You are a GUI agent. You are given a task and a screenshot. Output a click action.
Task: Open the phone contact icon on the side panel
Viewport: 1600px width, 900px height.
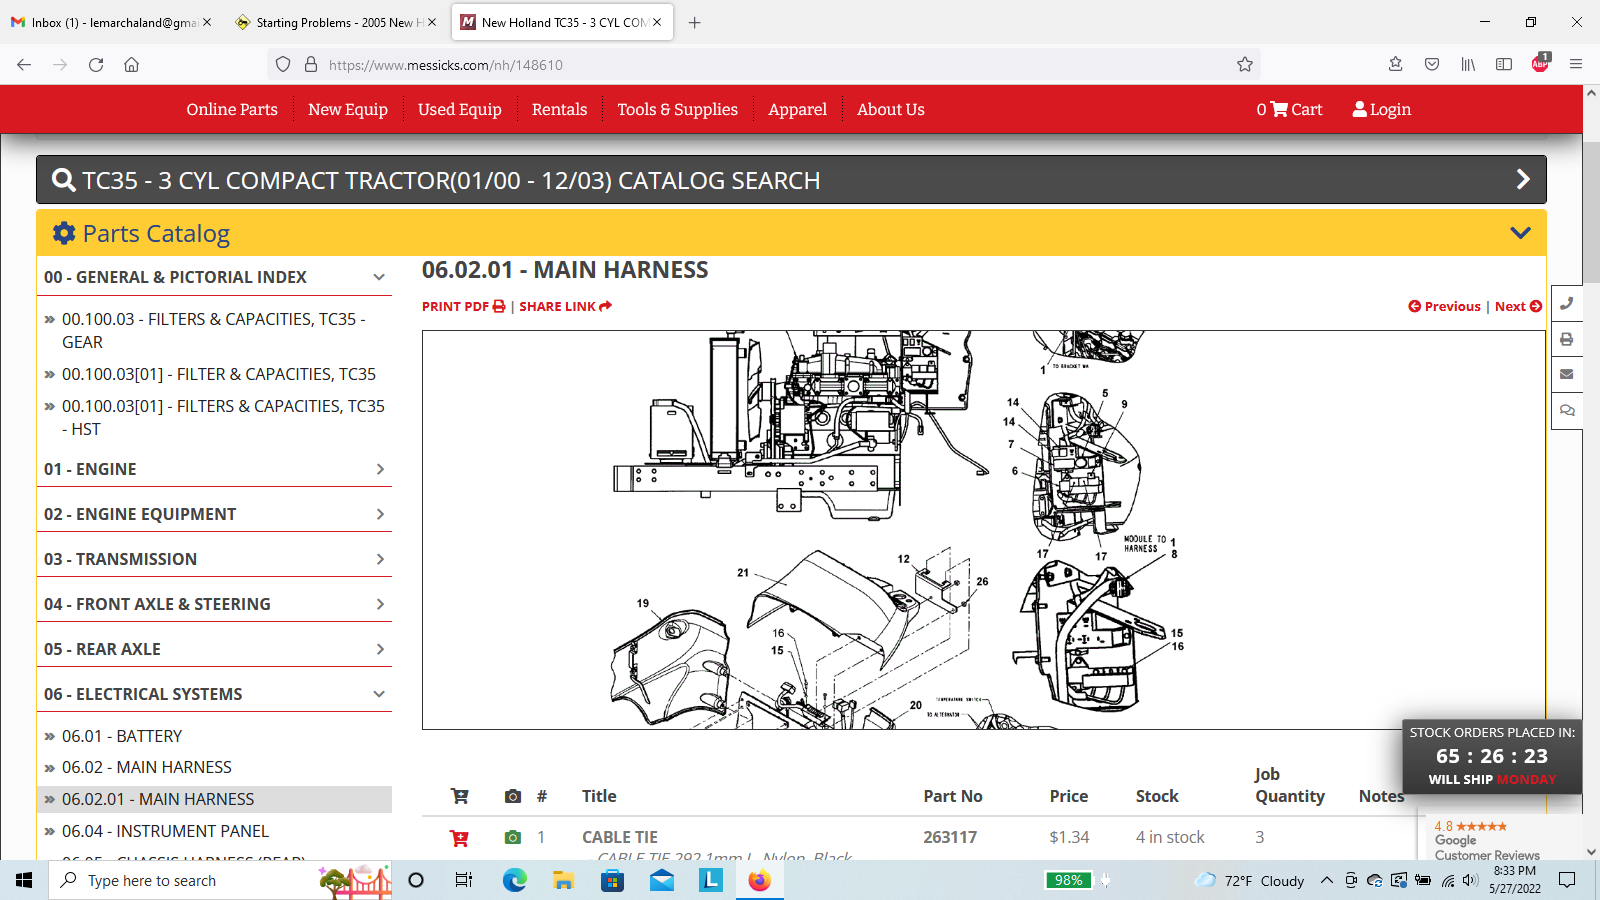coord(1567,304)
